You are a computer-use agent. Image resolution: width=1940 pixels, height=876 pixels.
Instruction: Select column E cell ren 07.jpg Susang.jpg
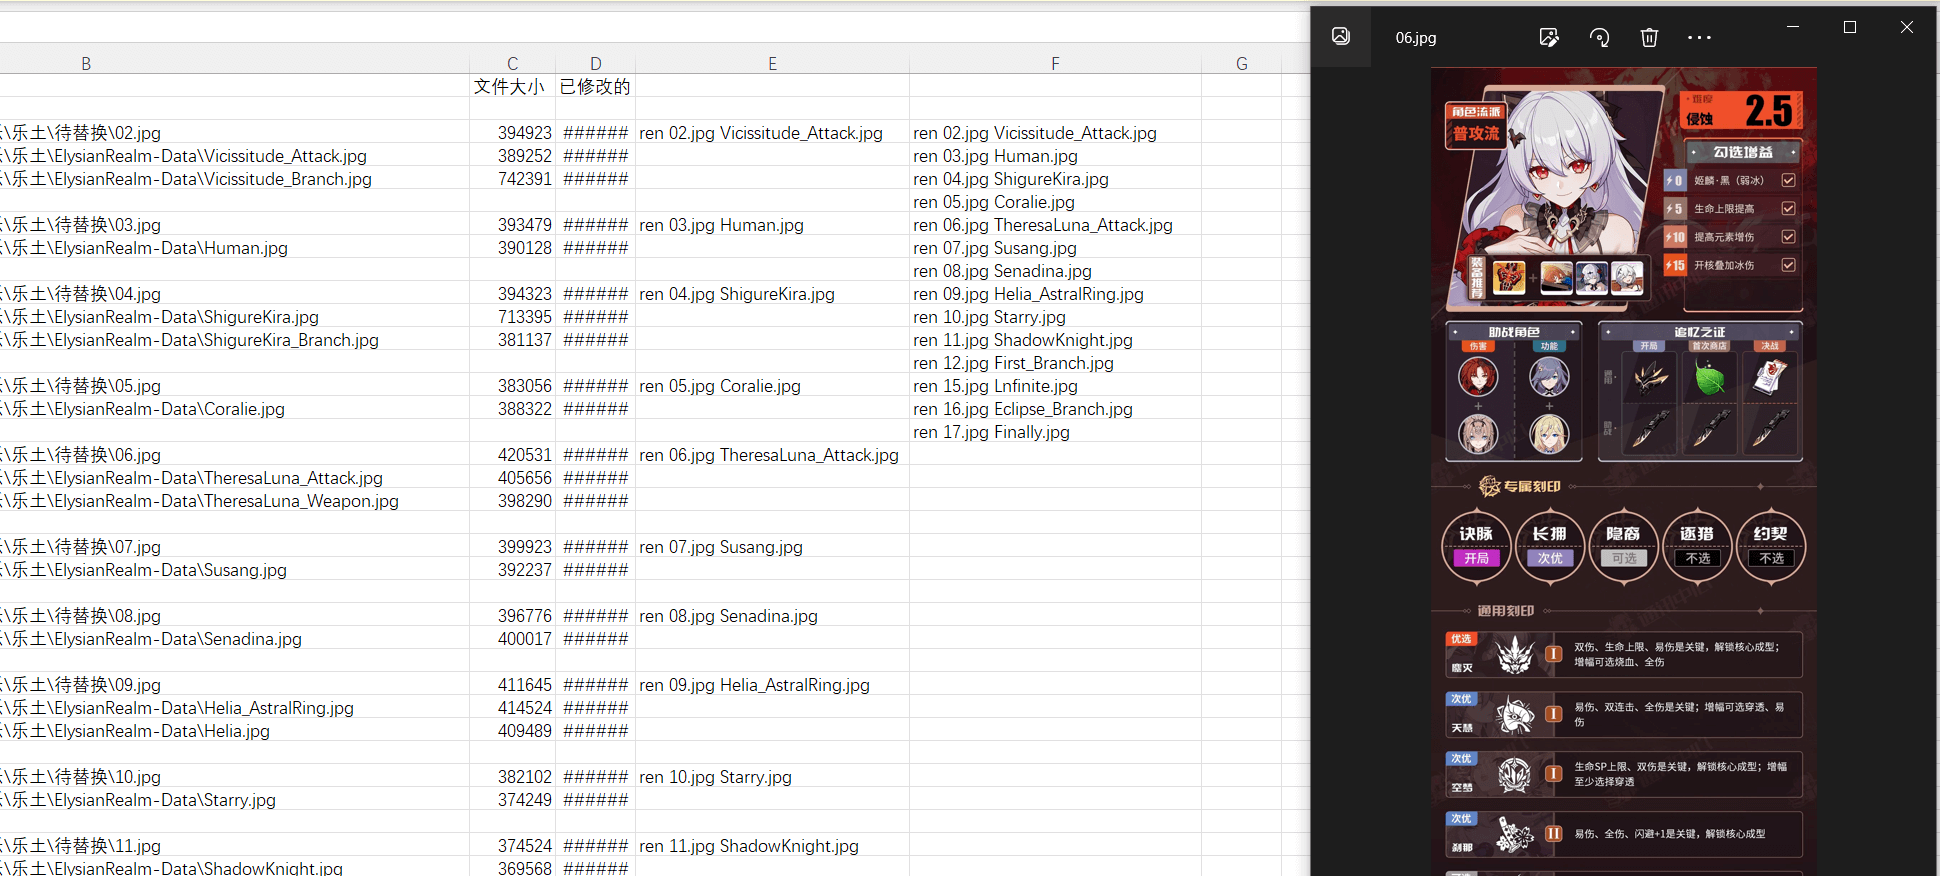pyautogui.click(x=772, y=546)
